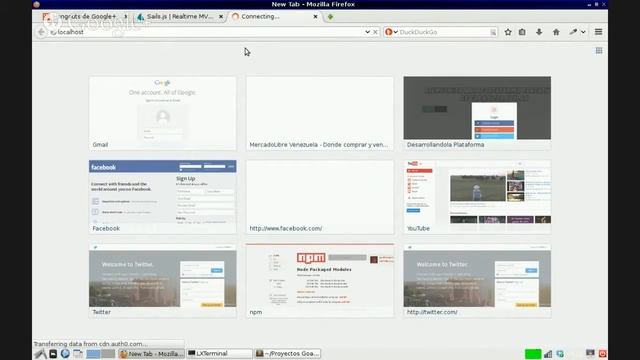Click the show desktop windows panel icon
The image size is (640, 360).
click(x=78, y=353)
